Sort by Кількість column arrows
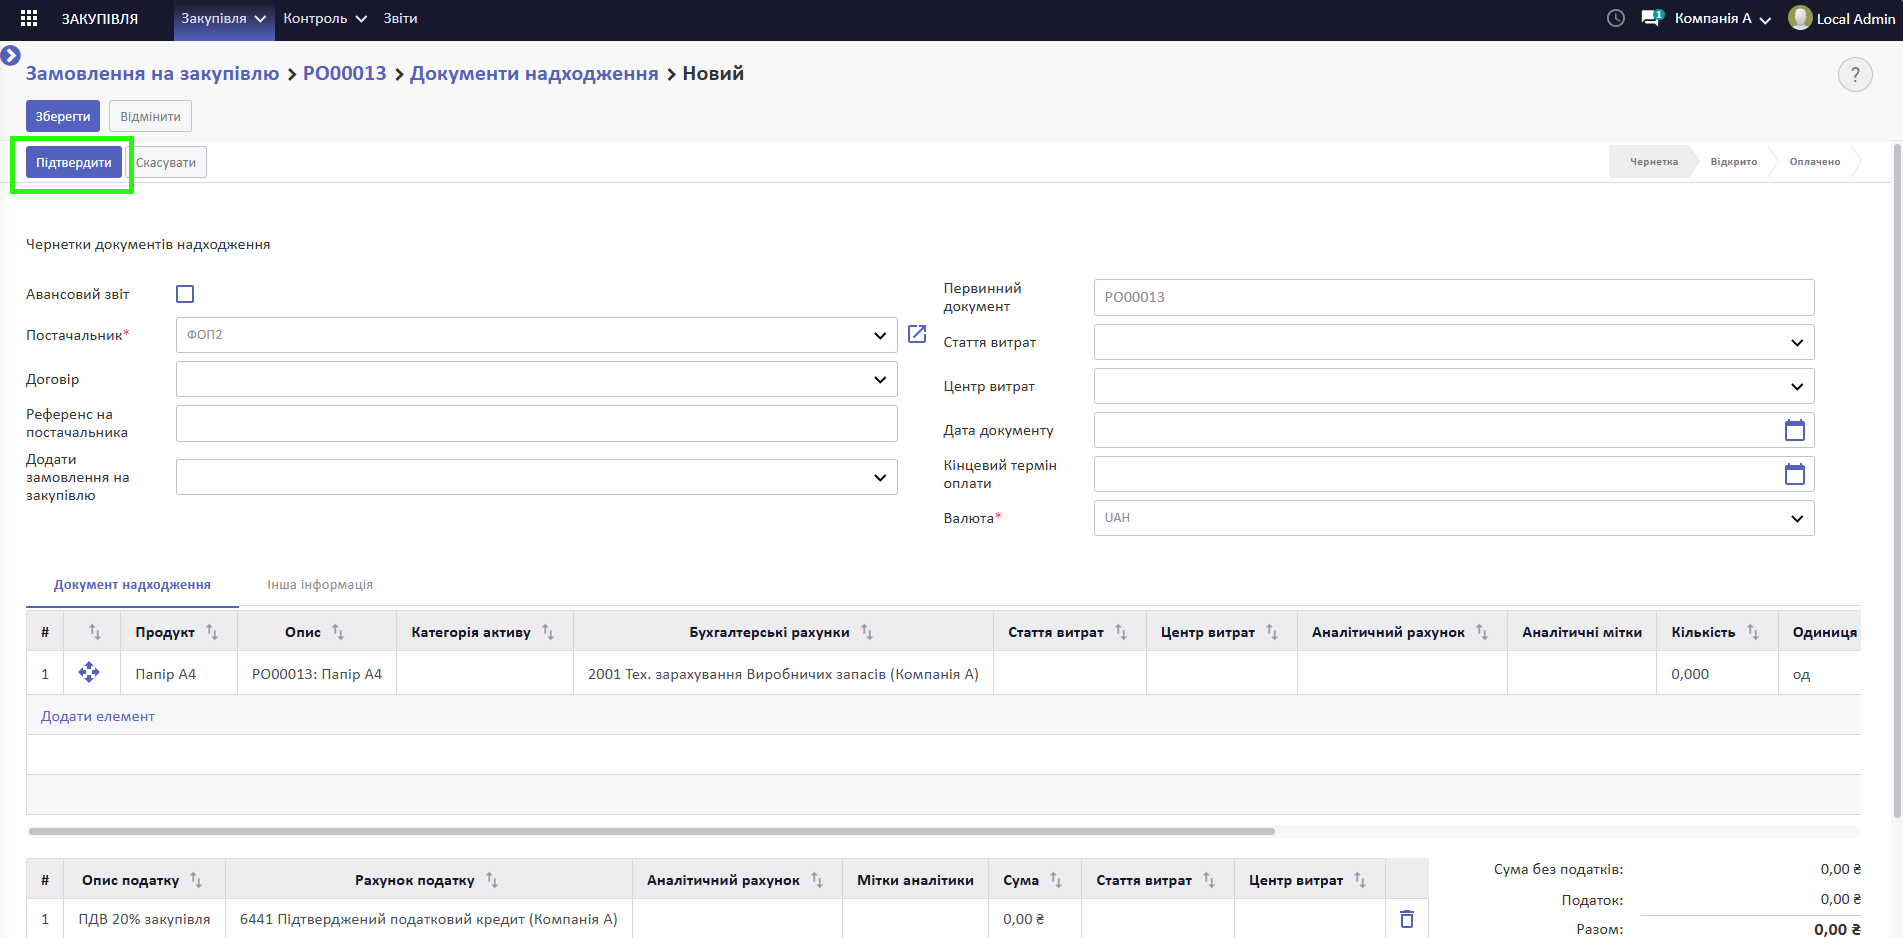The image size is (1903, 938). (x=1753, y=632)
